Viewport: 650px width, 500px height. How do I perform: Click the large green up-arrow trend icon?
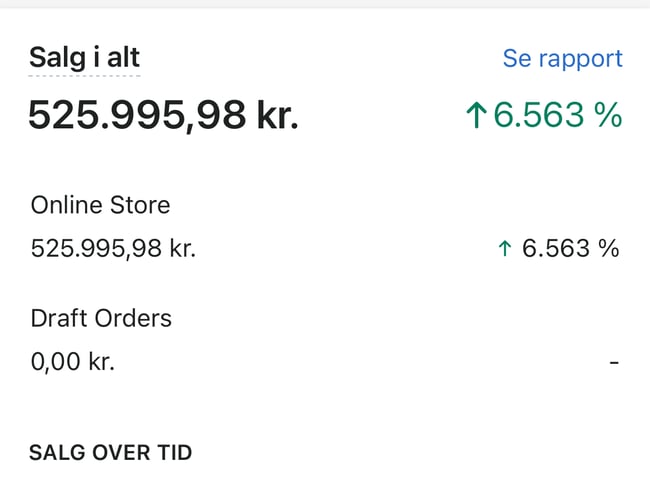click(476, 116)
